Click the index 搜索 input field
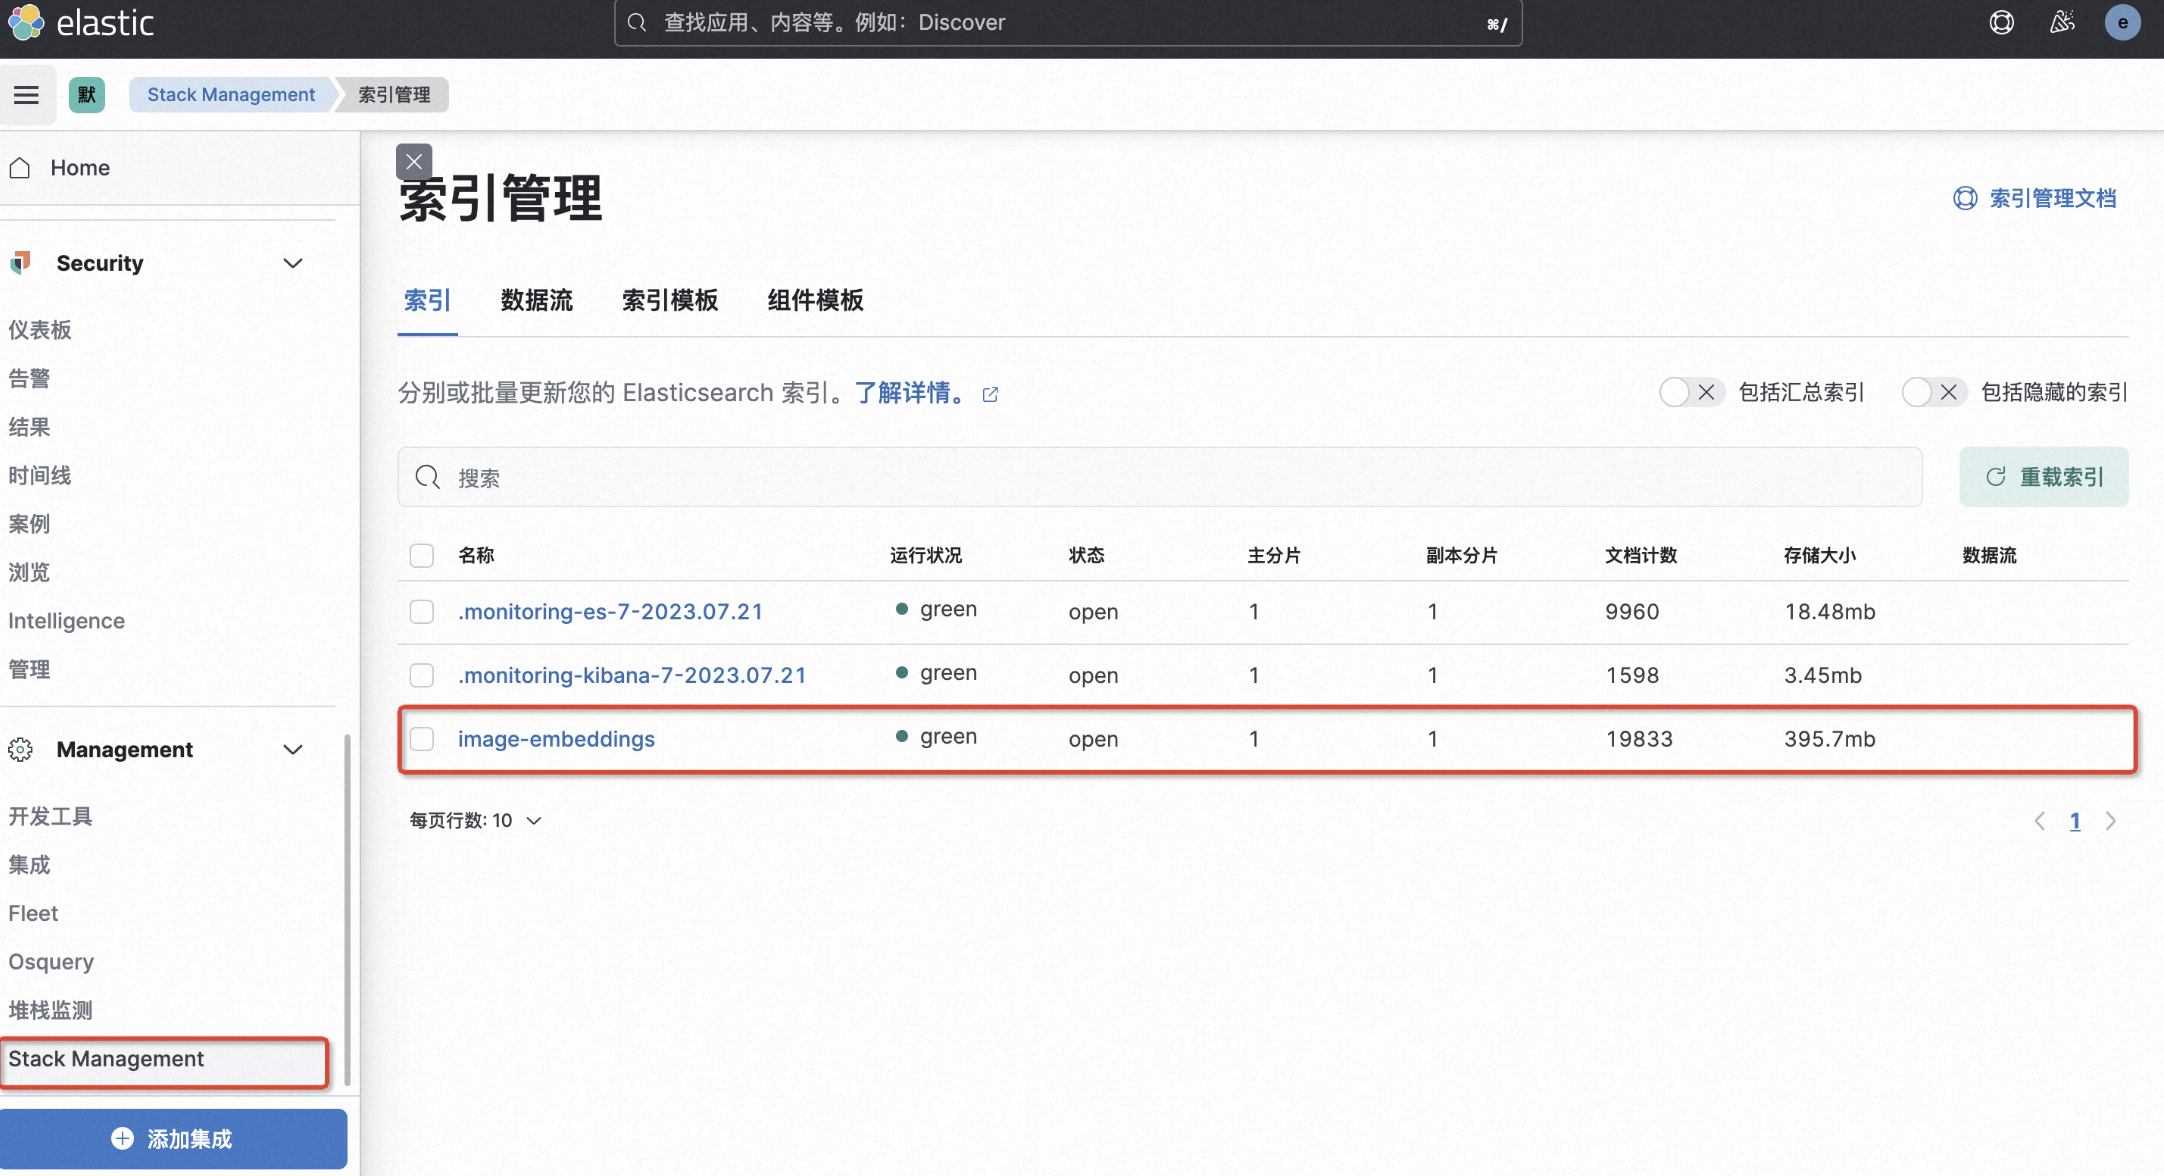 click(1160, 477)
